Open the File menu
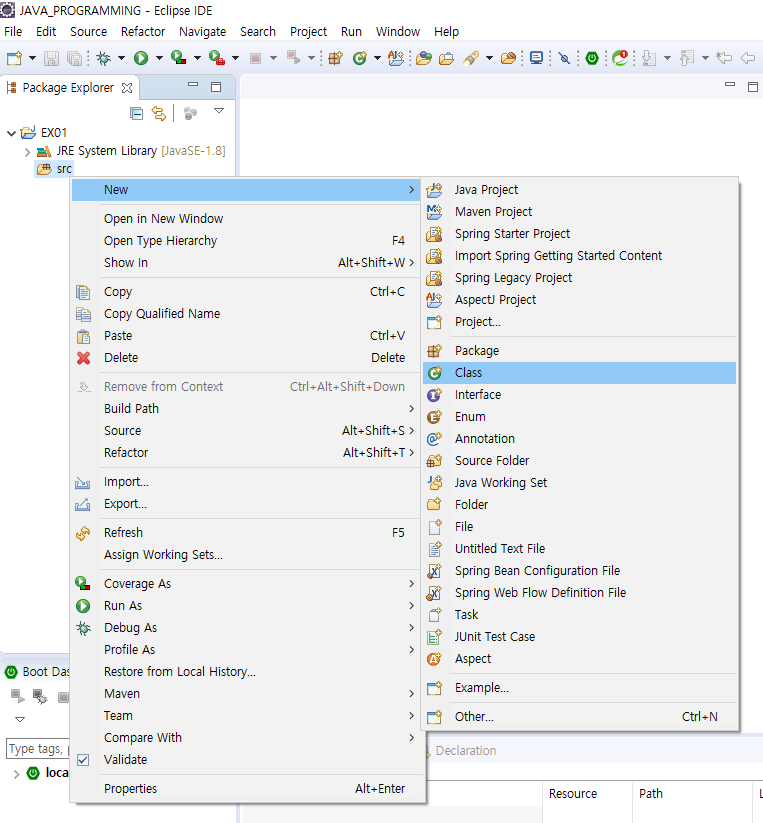 tap(13, 31)
